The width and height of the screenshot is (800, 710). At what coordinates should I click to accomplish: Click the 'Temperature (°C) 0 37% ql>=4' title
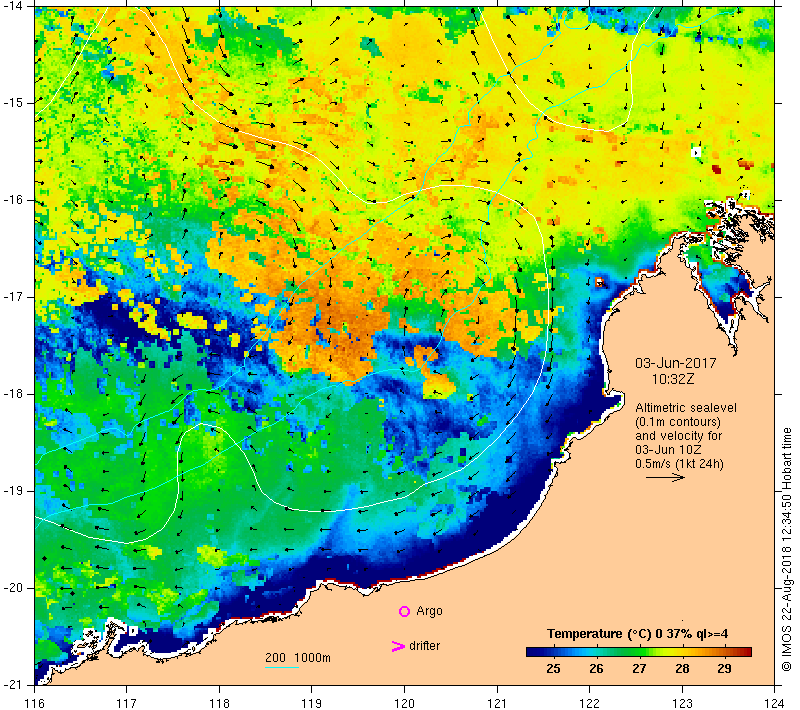point(637,633)
